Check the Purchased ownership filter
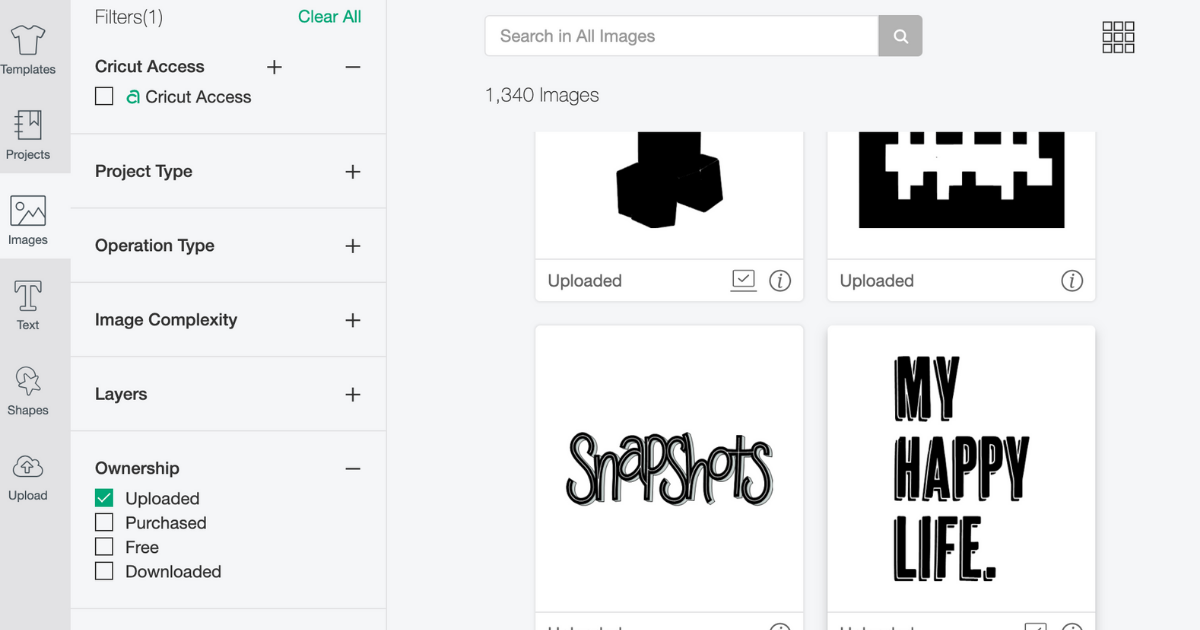 pyautogui.click(x=104, y=522)
